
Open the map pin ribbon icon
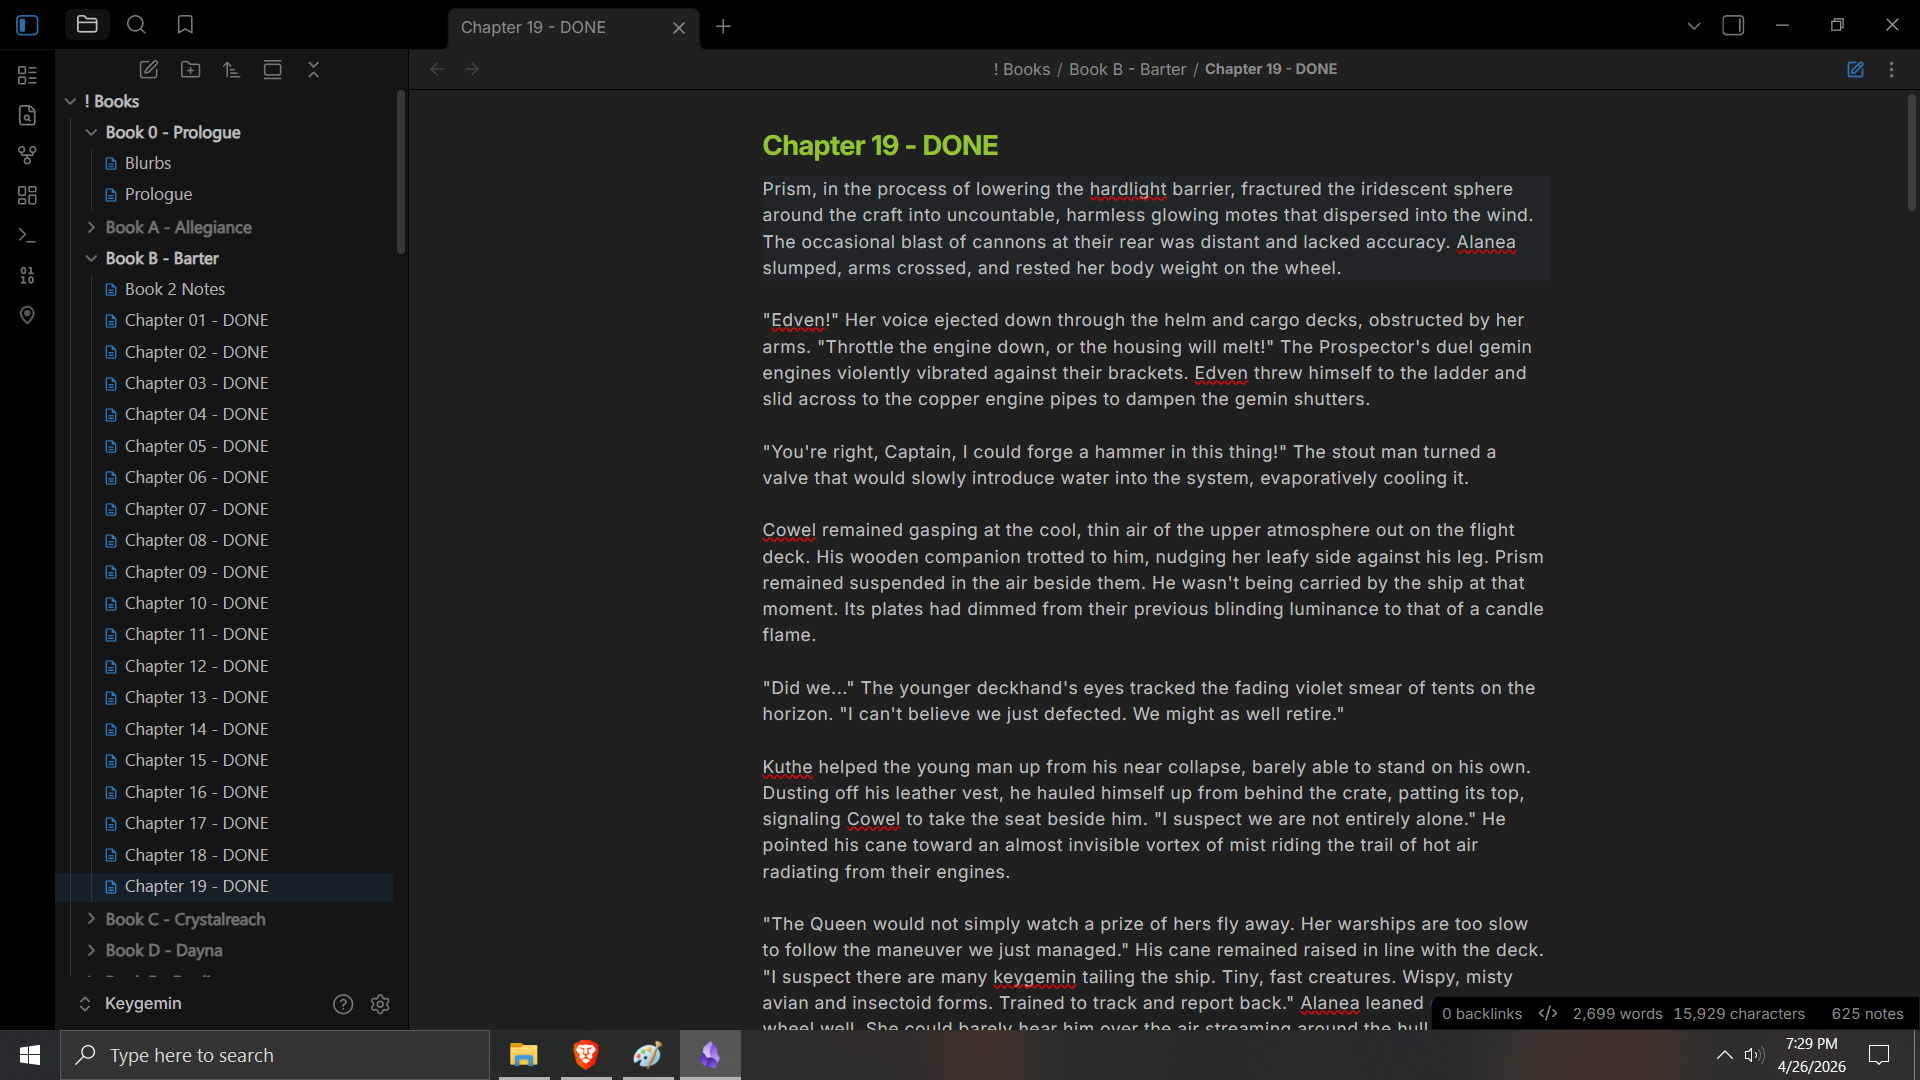(27, 315)
